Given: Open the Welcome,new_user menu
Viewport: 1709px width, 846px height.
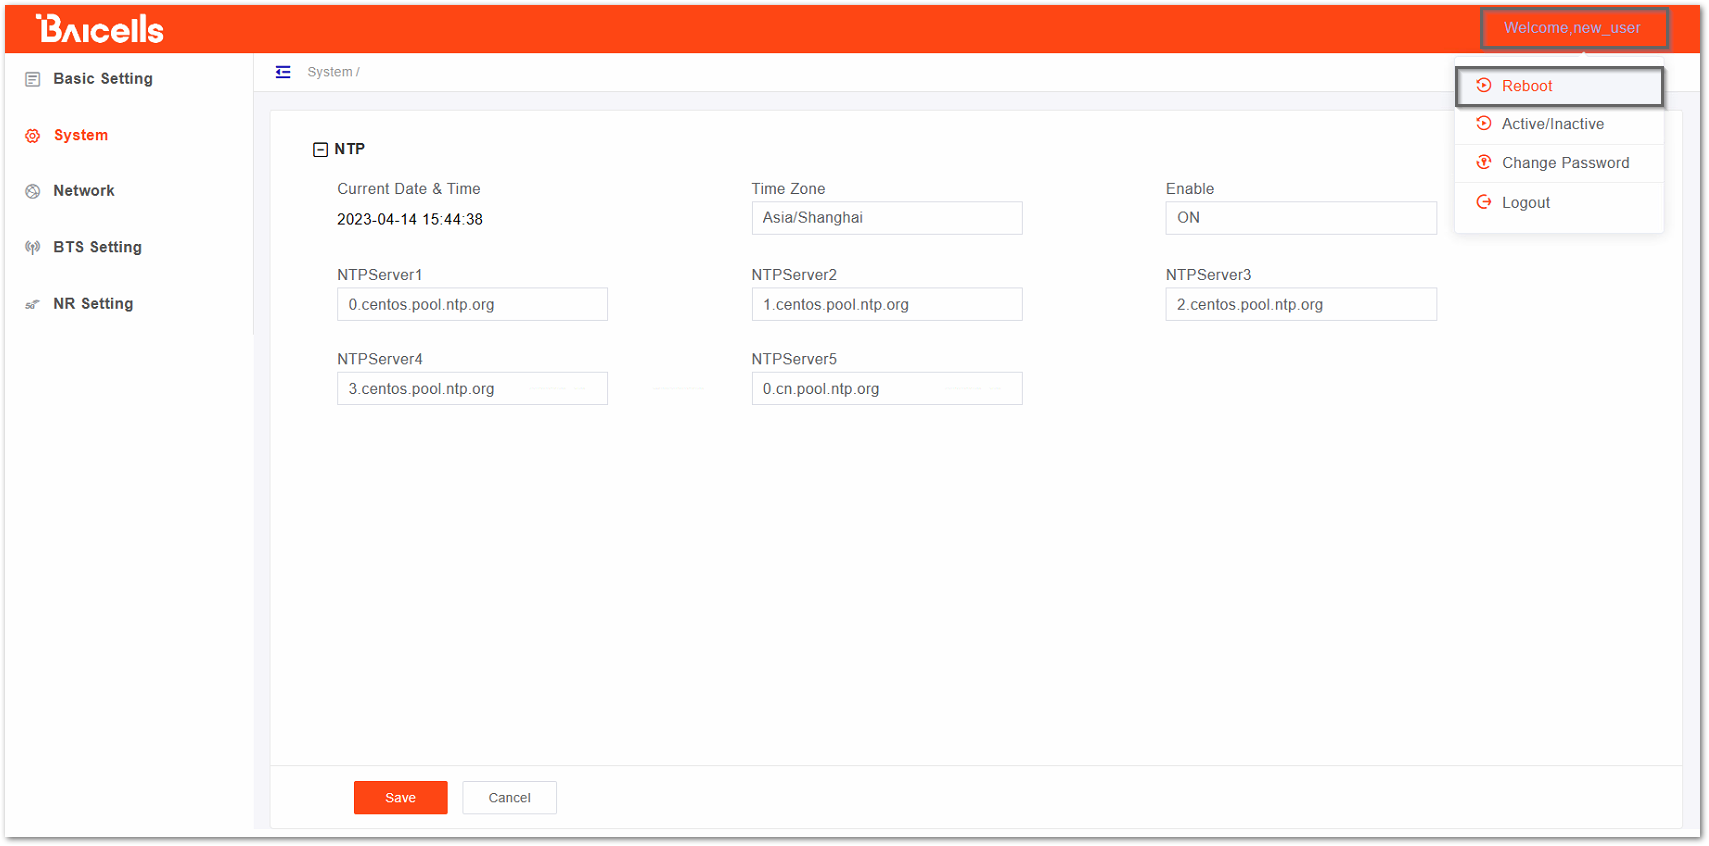Looking at the screenshot, I should [1574, 28].
